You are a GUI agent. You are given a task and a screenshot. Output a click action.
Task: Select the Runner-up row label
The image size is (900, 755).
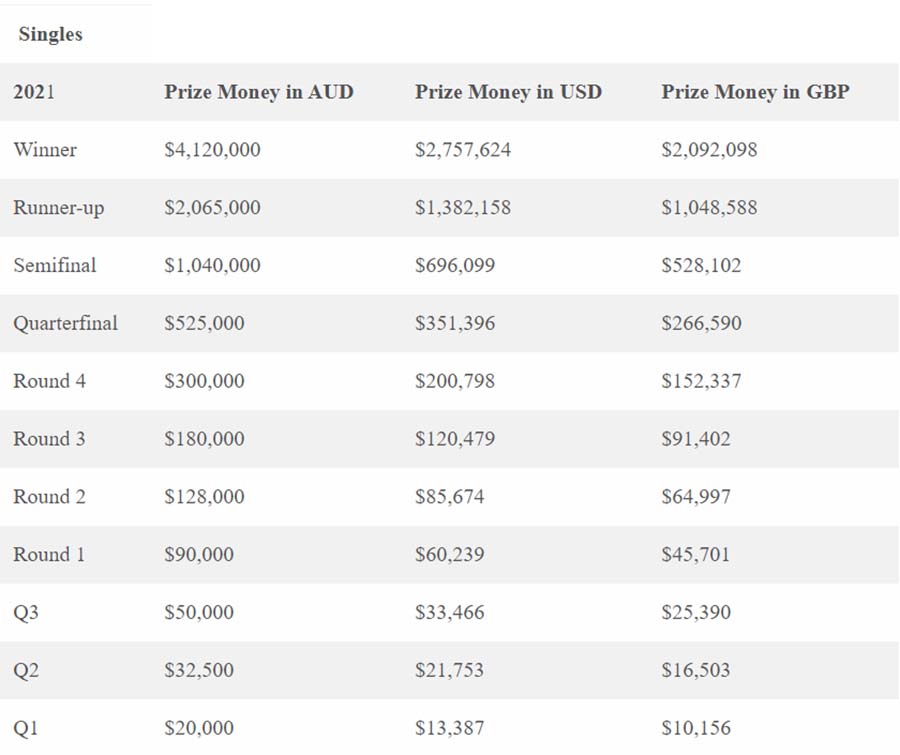point(59,208)
